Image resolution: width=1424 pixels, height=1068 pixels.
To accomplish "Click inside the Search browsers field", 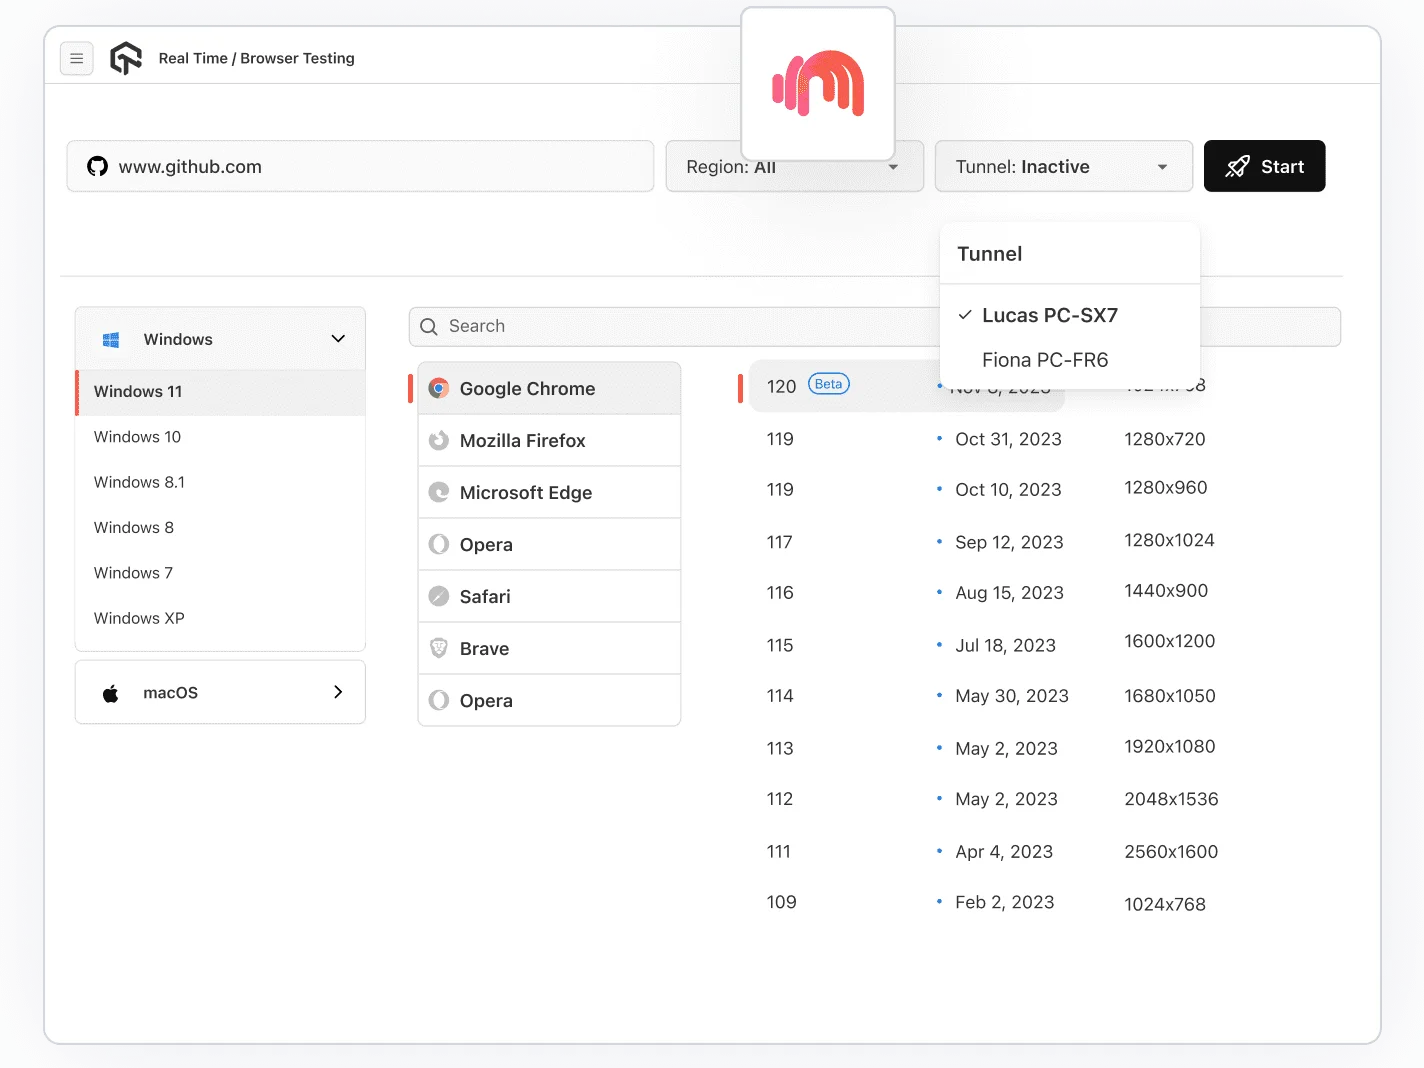I will click(600, 326).
